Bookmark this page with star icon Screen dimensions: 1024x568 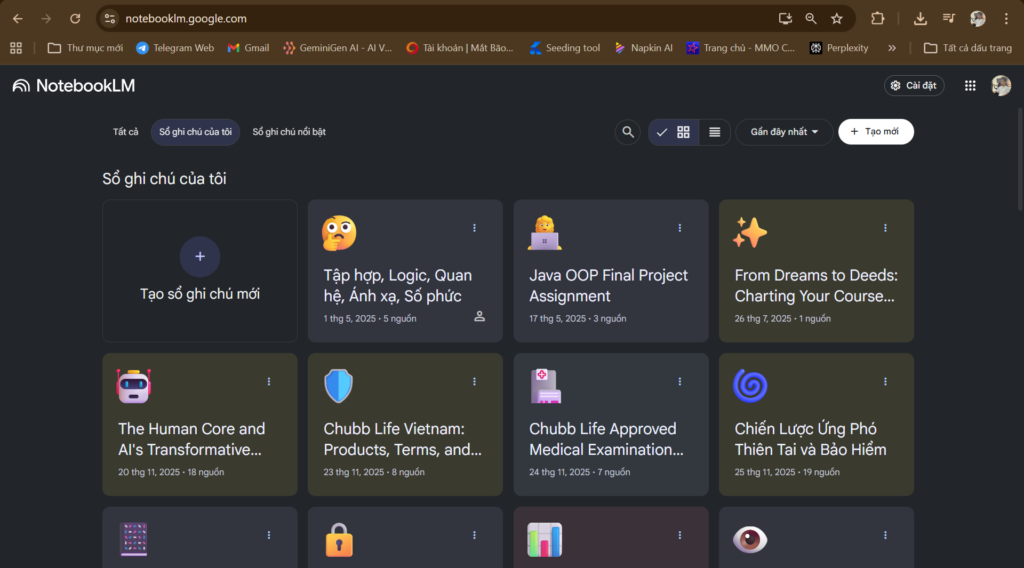point(837,18)
